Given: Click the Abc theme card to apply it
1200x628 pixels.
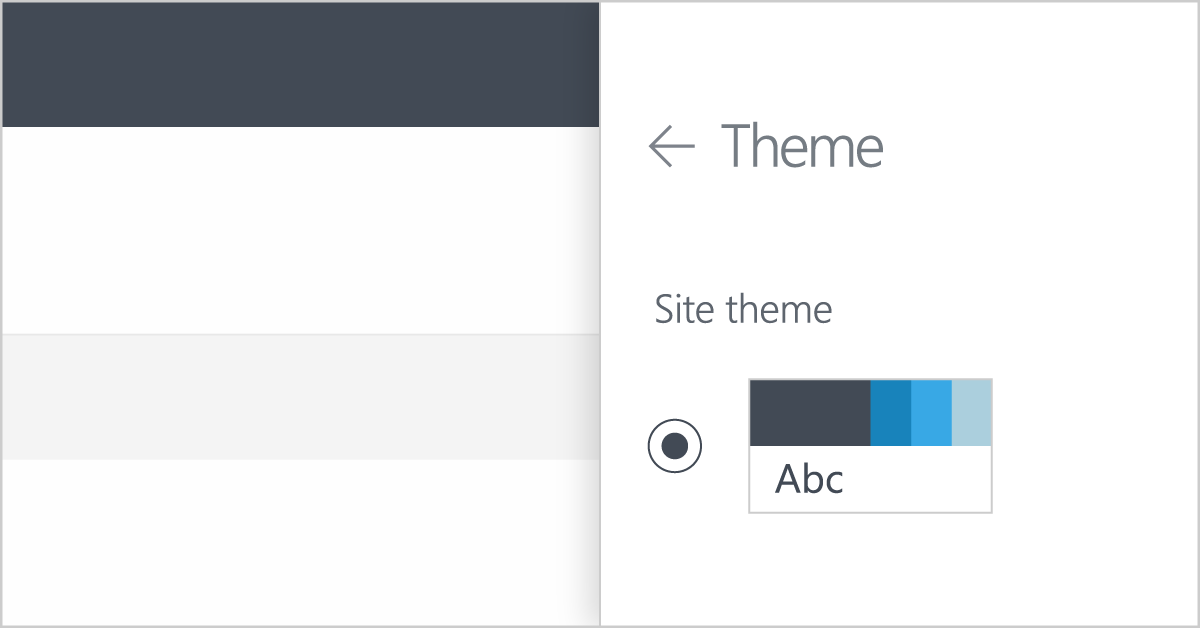Looking at the screenshot, I should point(870,446).
